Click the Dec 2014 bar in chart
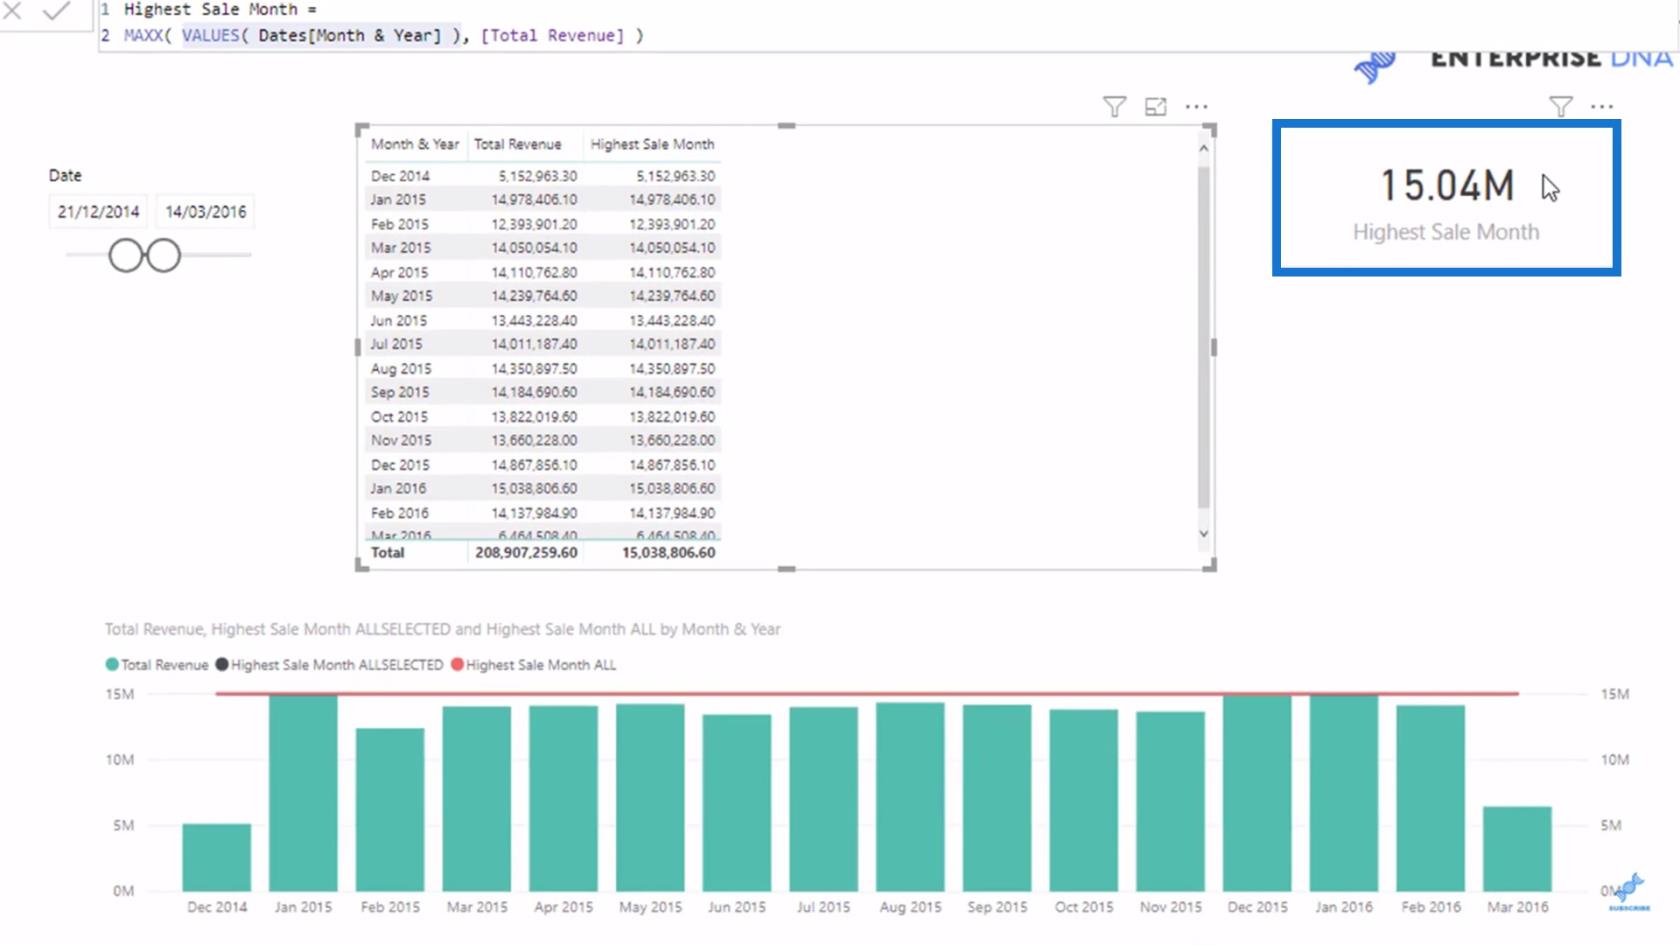 point(217,857)
